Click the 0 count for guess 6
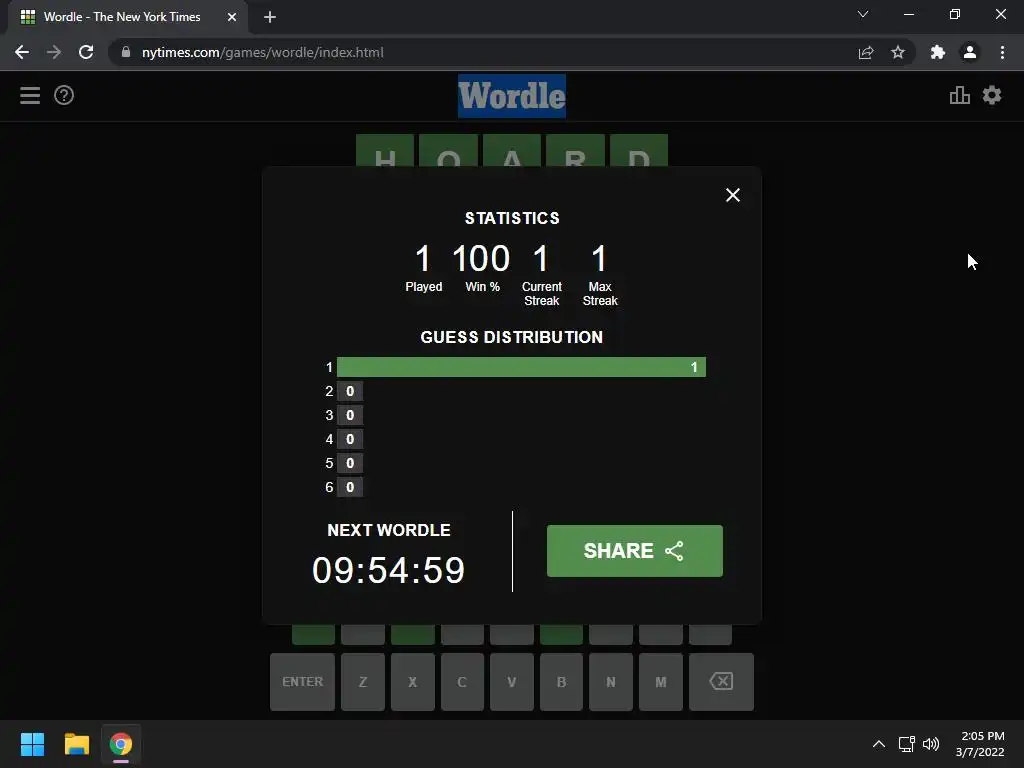1024x768 pixels. (x=350, y=487)
